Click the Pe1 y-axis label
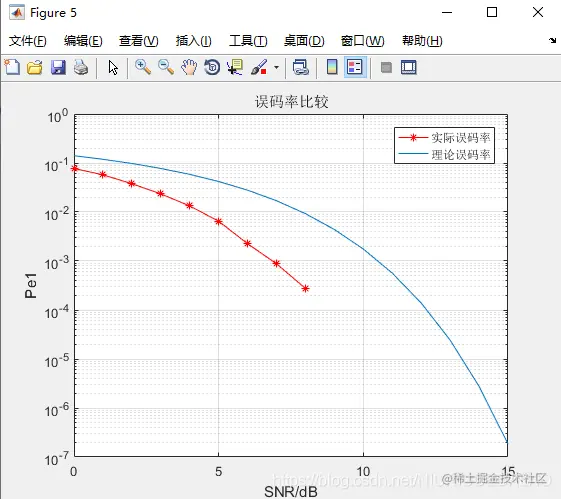 [31, 285]
